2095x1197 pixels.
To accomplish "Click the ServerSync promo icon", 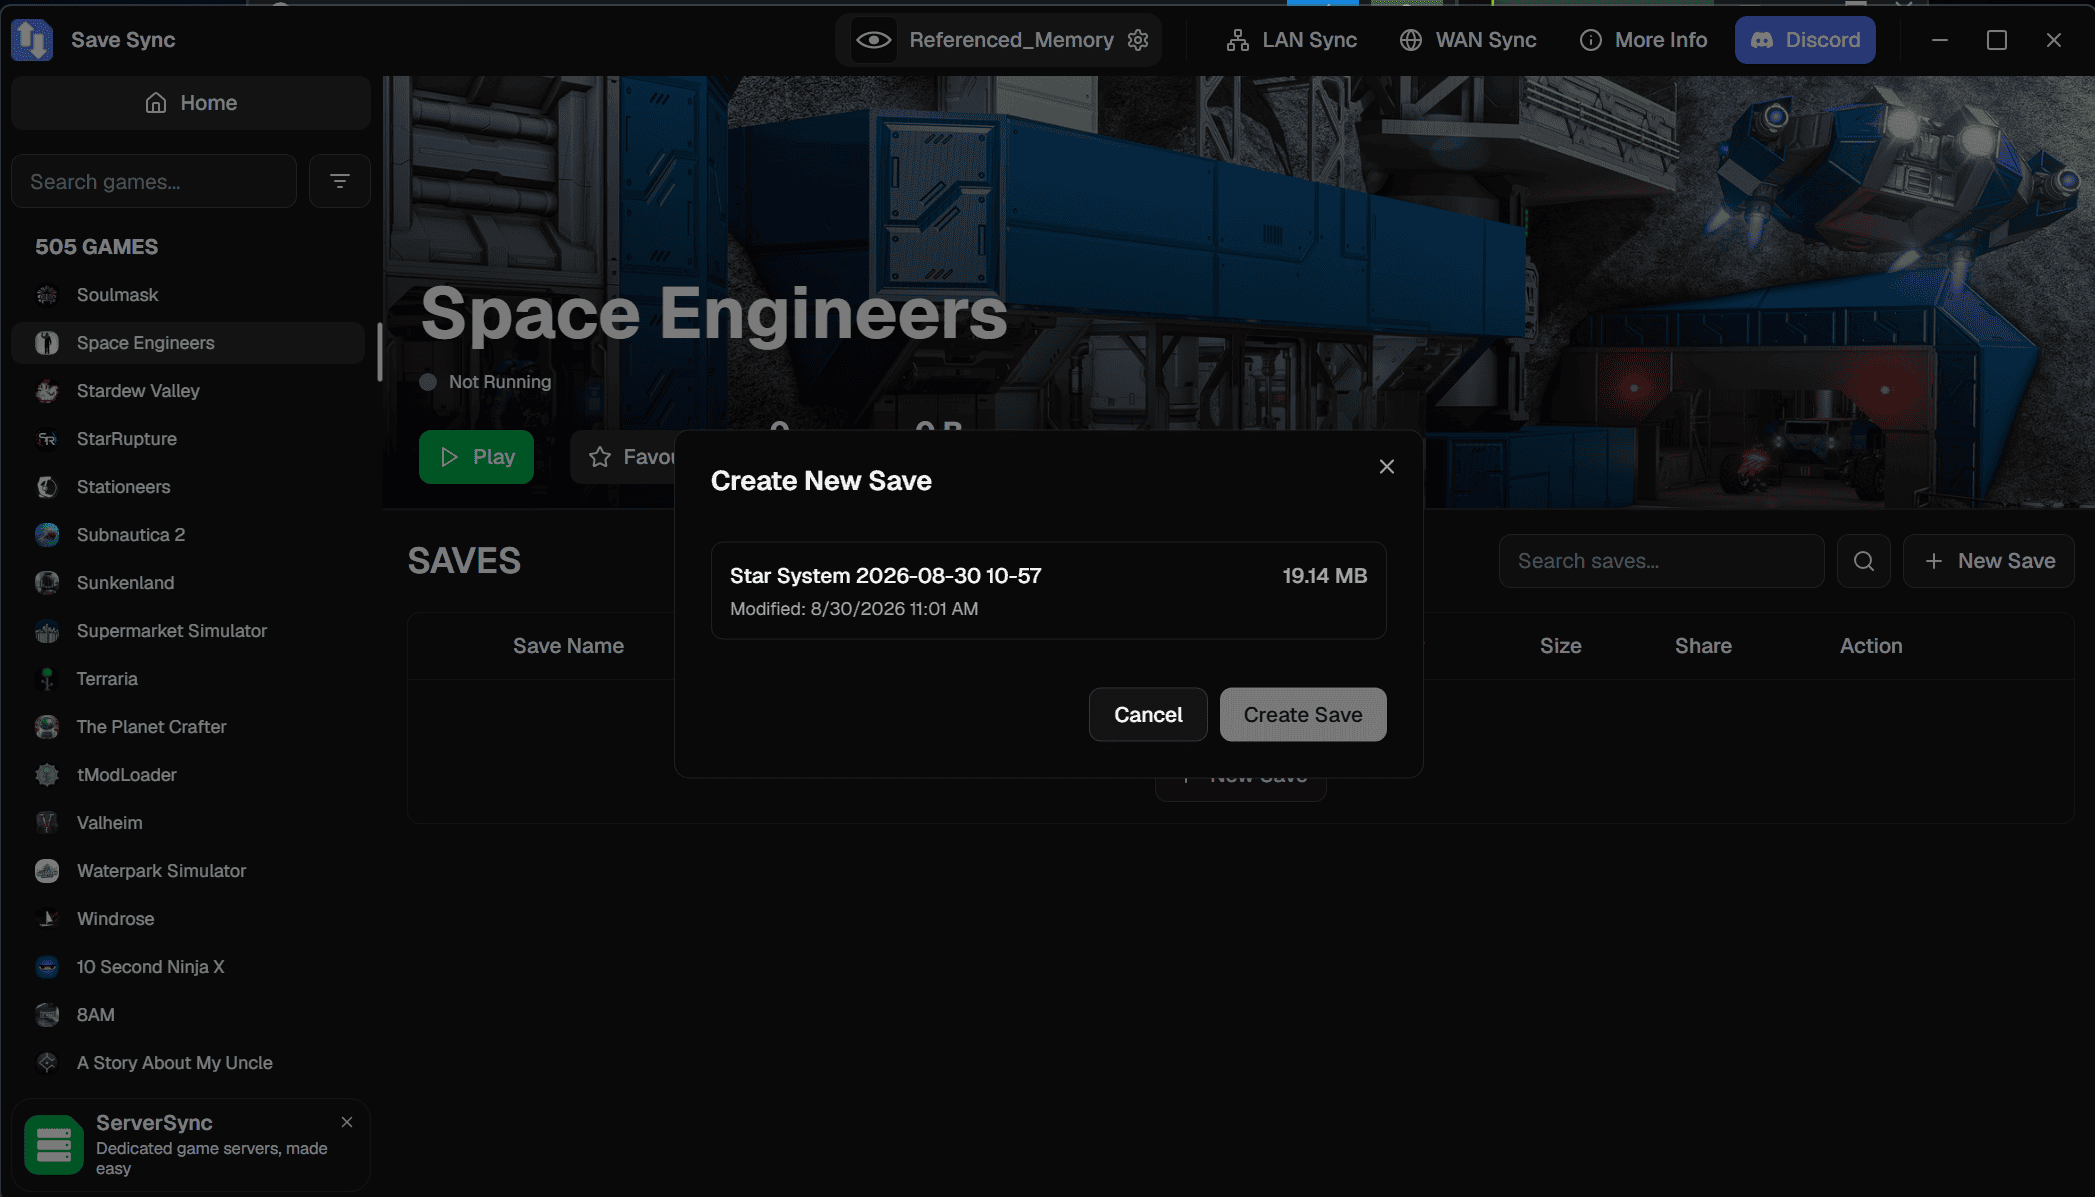I will [x=54, y=1145].
